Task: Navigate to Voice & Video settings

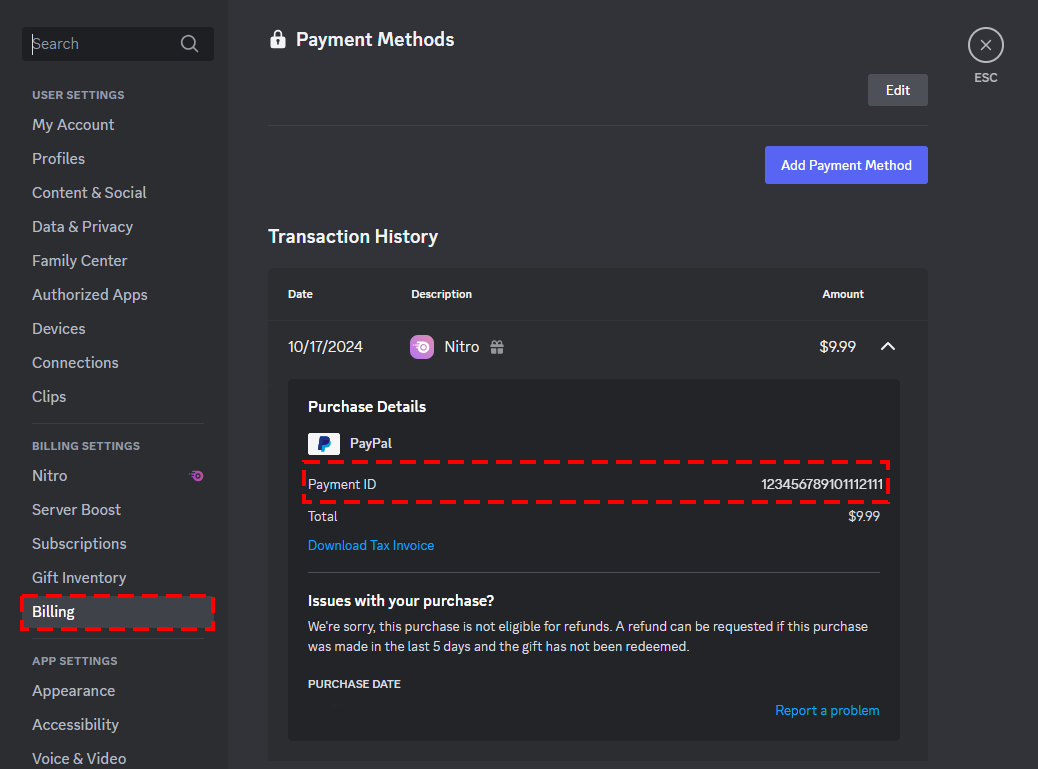Action: (79, 758)
